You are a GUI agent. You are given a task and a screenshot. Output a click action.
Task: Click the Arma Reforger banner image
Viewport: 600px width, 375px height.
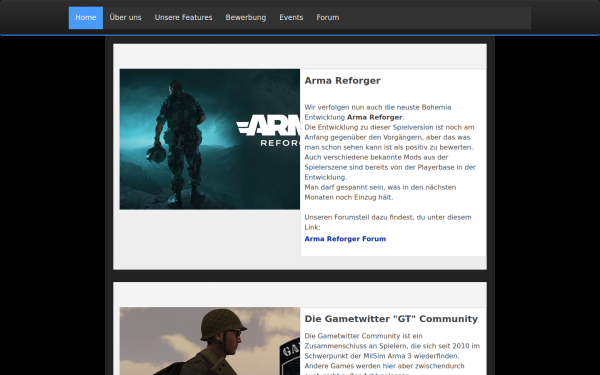pyautogui.click(x=210, y=139)
